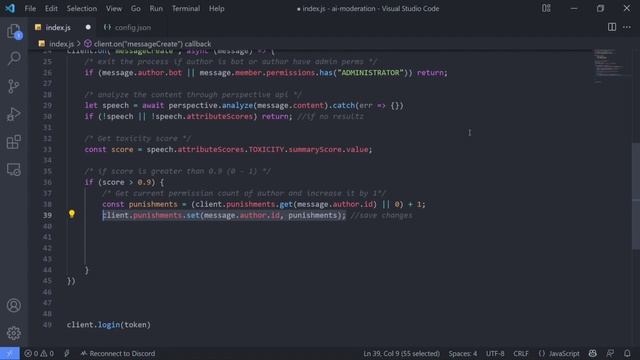Open the Accounts icon in activity bar
The width and height of the screenshot is (640, 360).
14,305
